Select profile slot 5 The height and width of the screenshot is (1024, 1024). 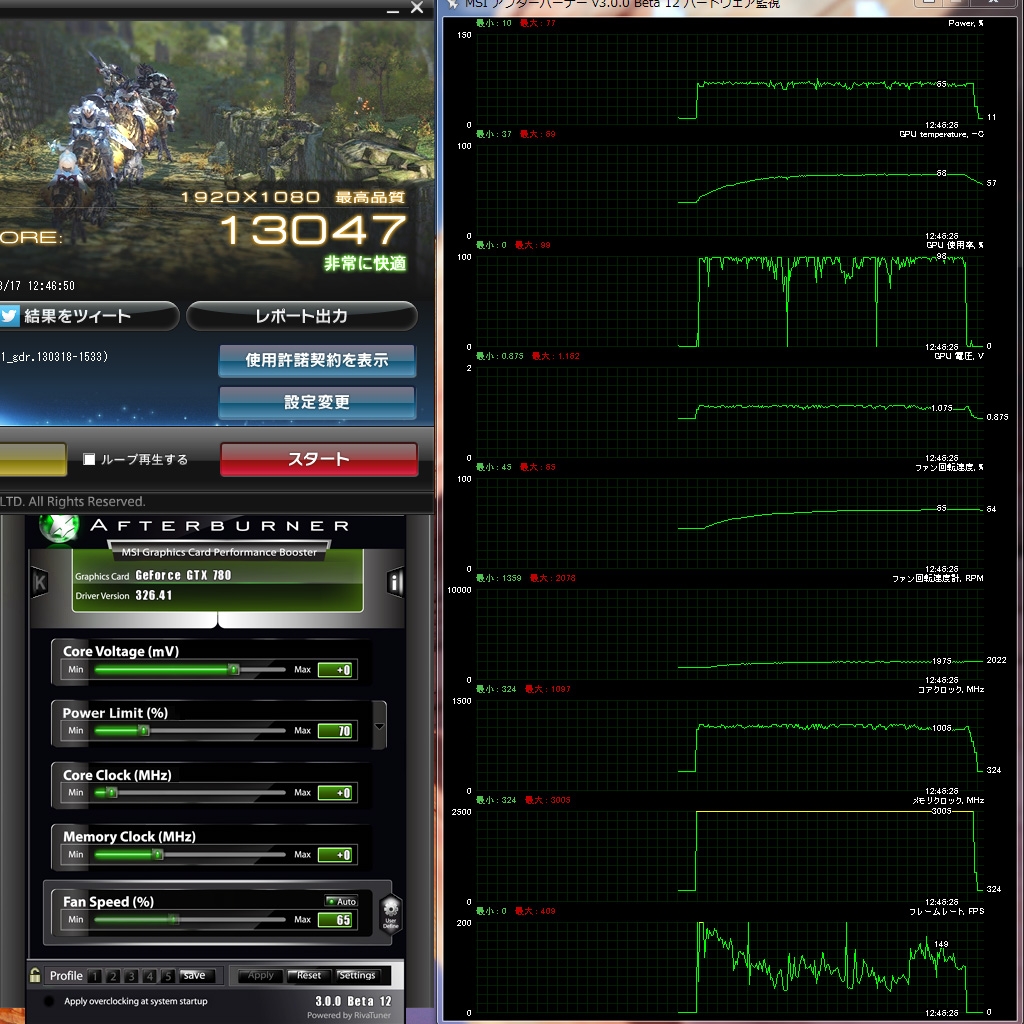[x=168, y=976]
